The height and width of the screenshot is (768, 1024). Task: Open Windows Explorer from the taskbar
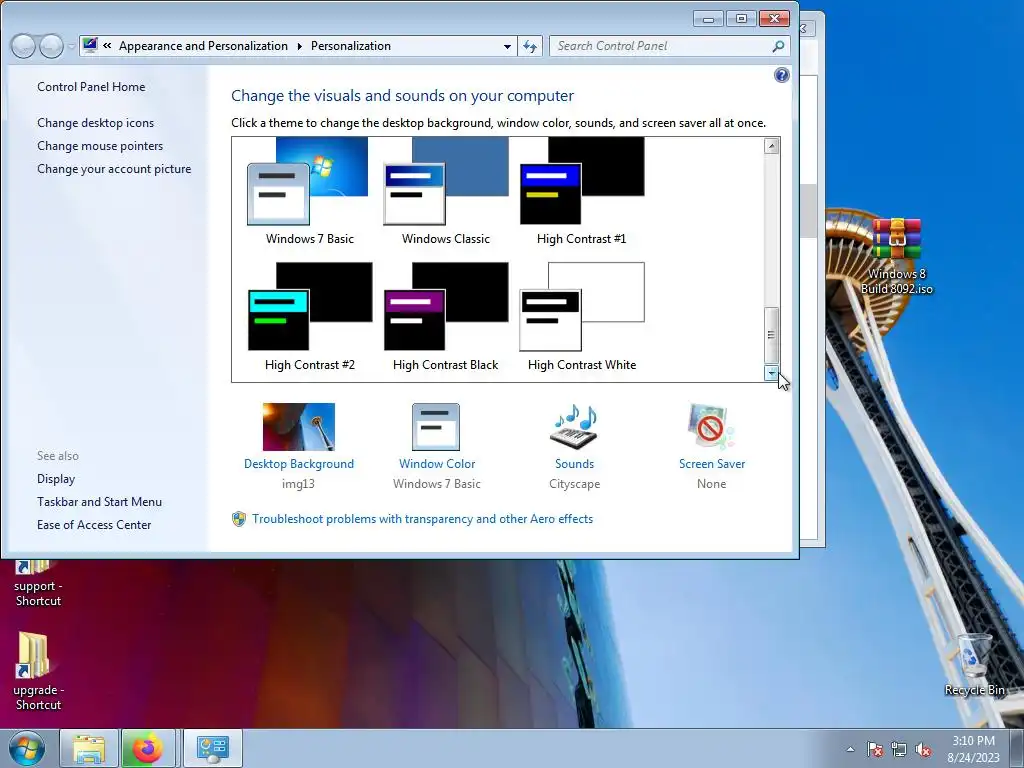[89, 748]
